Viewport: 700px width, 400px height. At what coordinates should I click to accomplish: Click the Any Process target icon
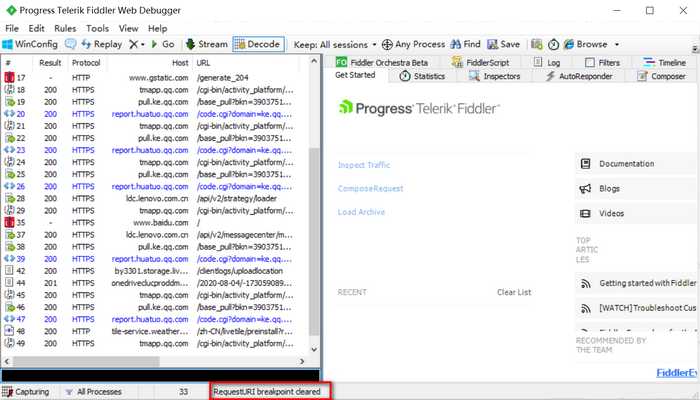point(387,44)
